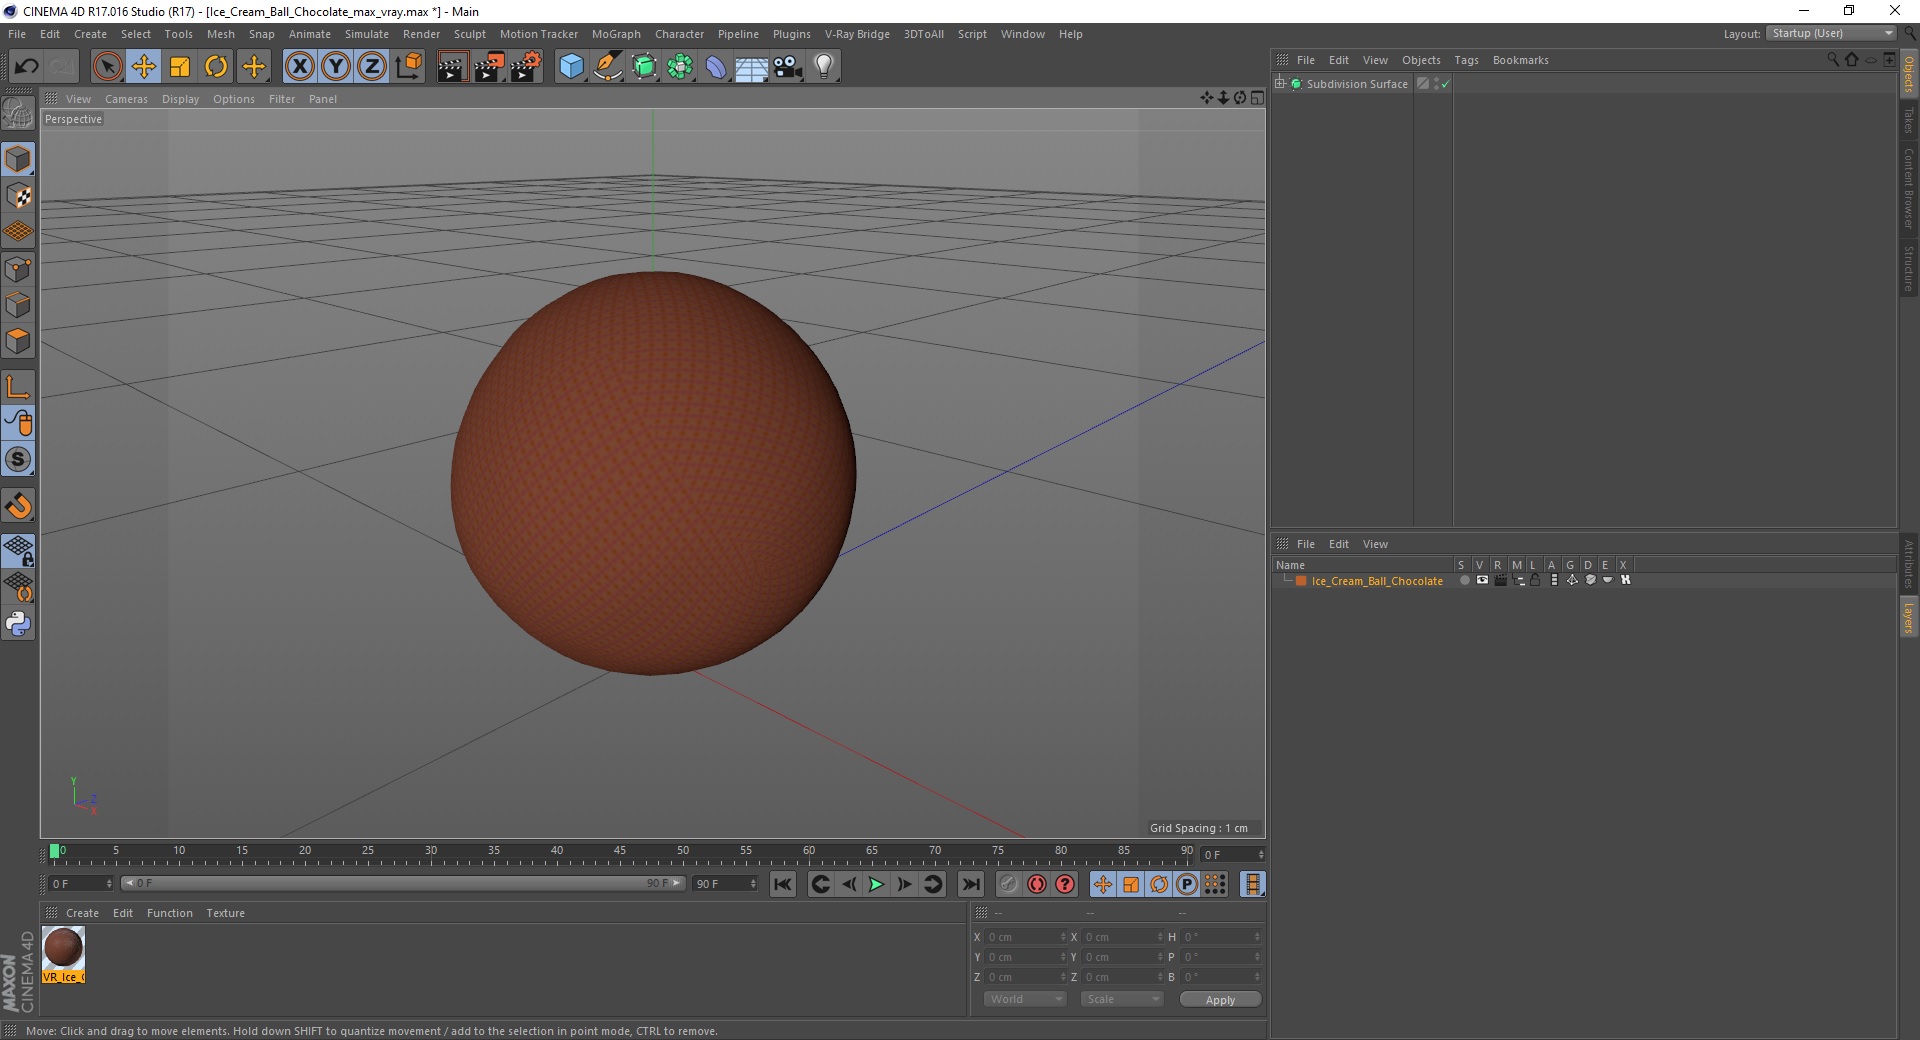Toggle lock for Ice_Cream_Ball_Chocolate layer
The width and height of the screenshot is (1920, 1040).
pyautogui.click(x=1535, y=581)
